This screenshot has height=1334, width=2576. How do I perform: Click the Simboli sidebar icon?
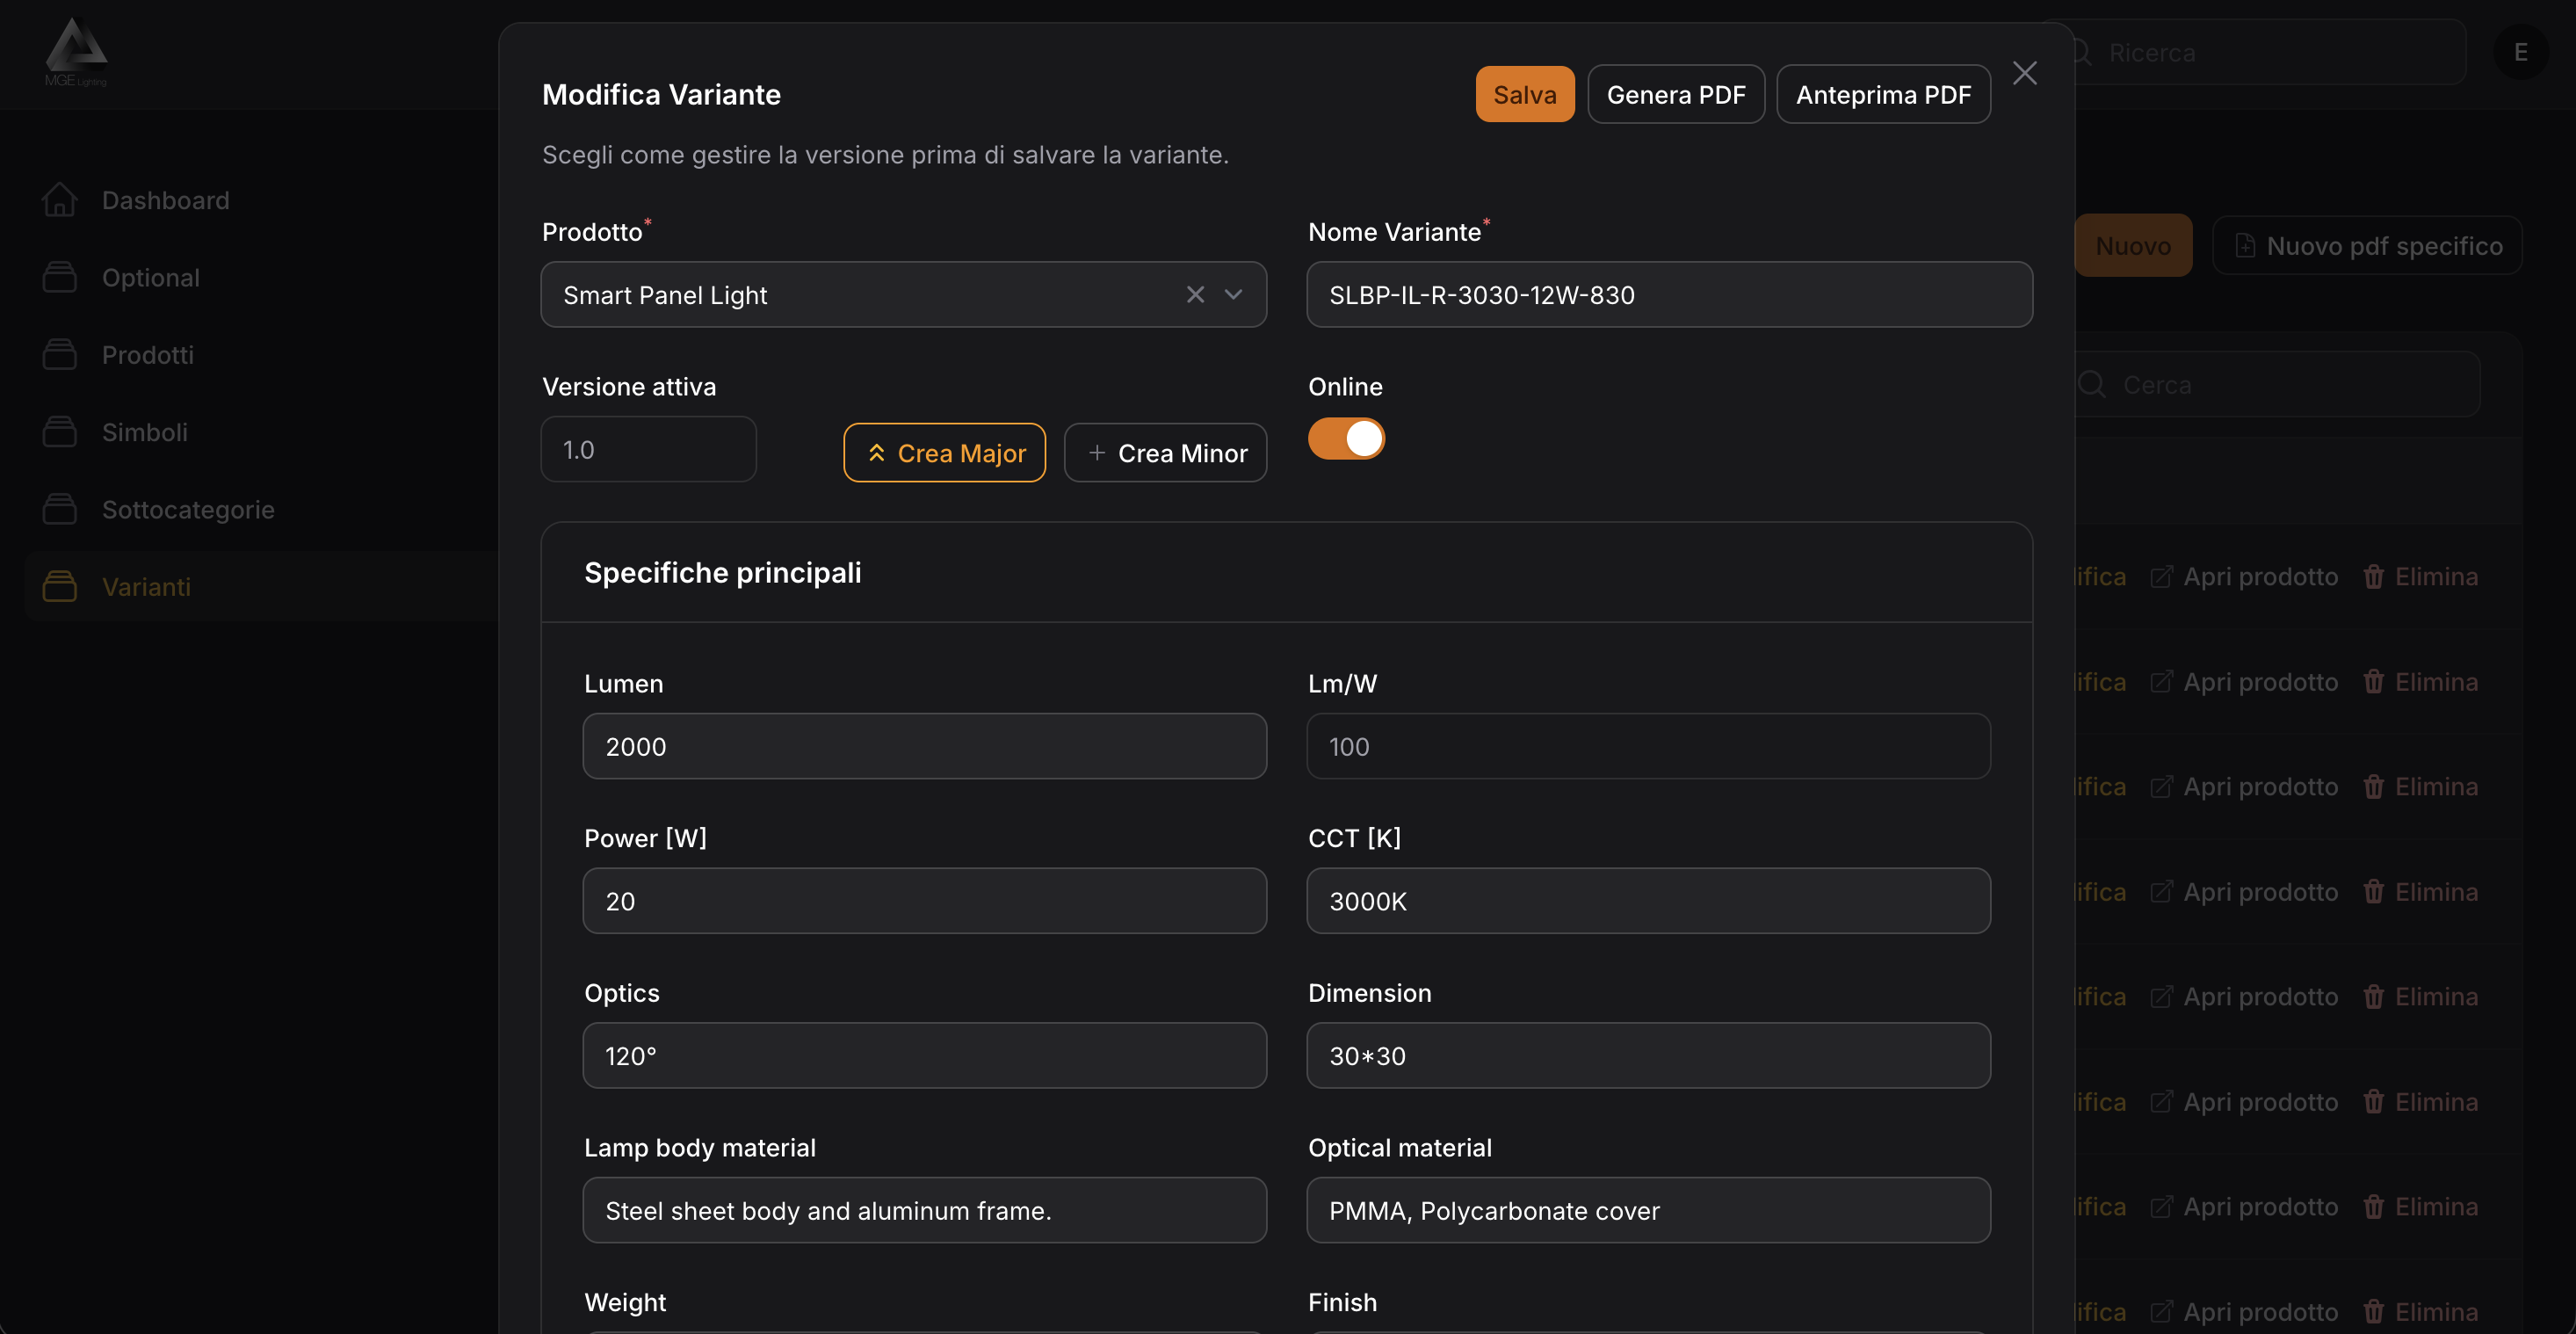pyautogui.click(x=59, y=432)
